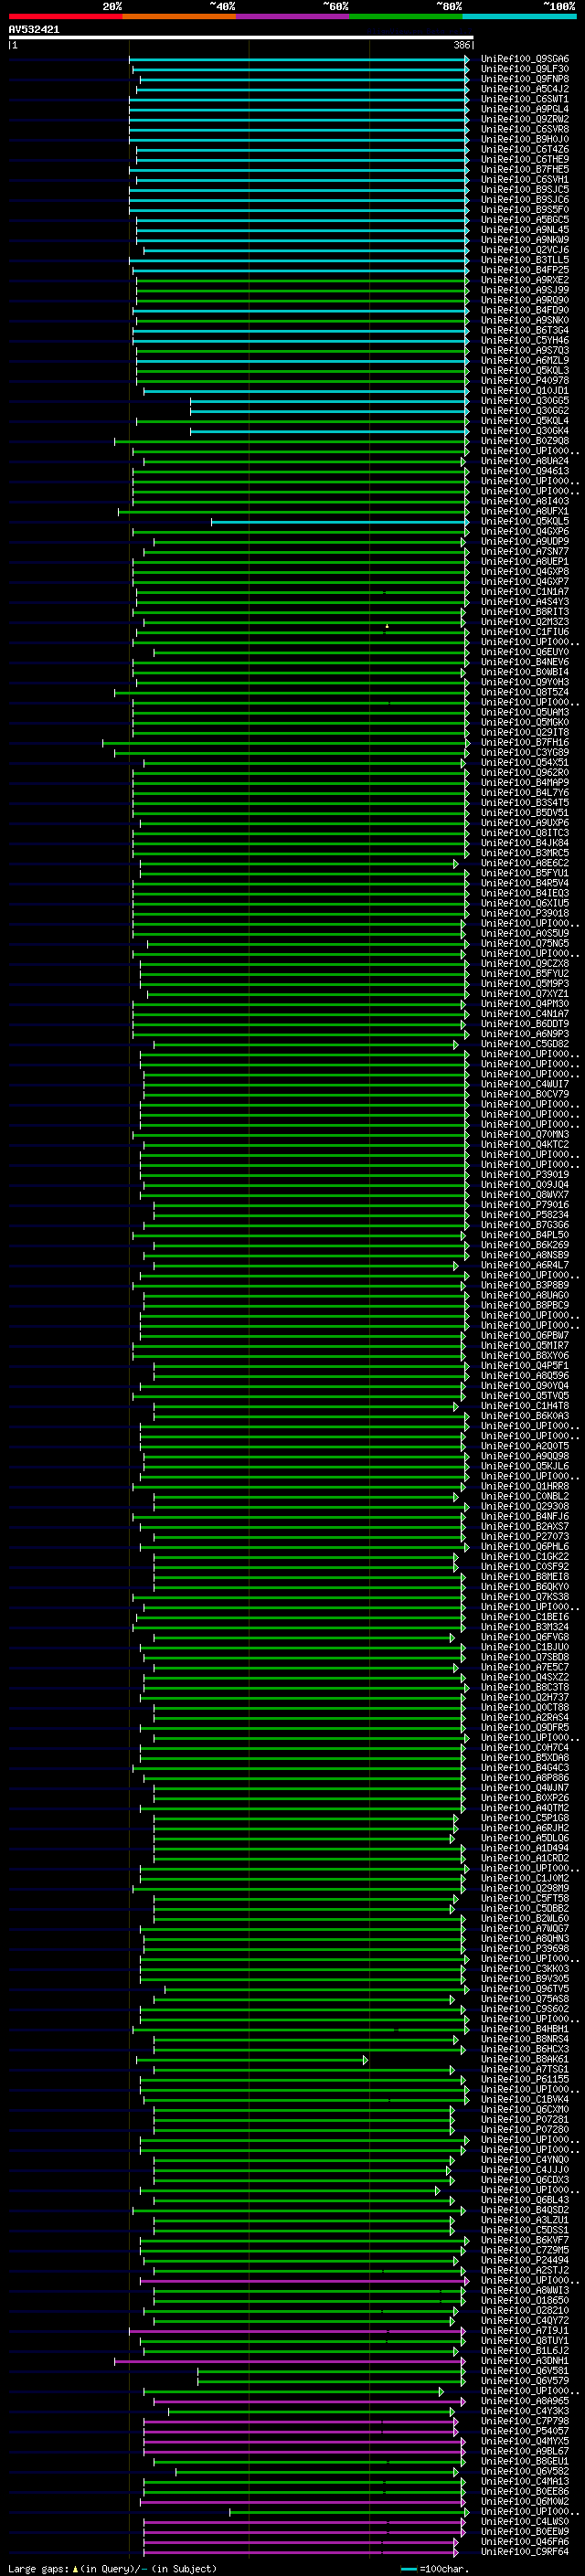Click the UniRef100_B9H0J0 label
This screenshot has height=2576, width=585.
(x=525, y=139)
